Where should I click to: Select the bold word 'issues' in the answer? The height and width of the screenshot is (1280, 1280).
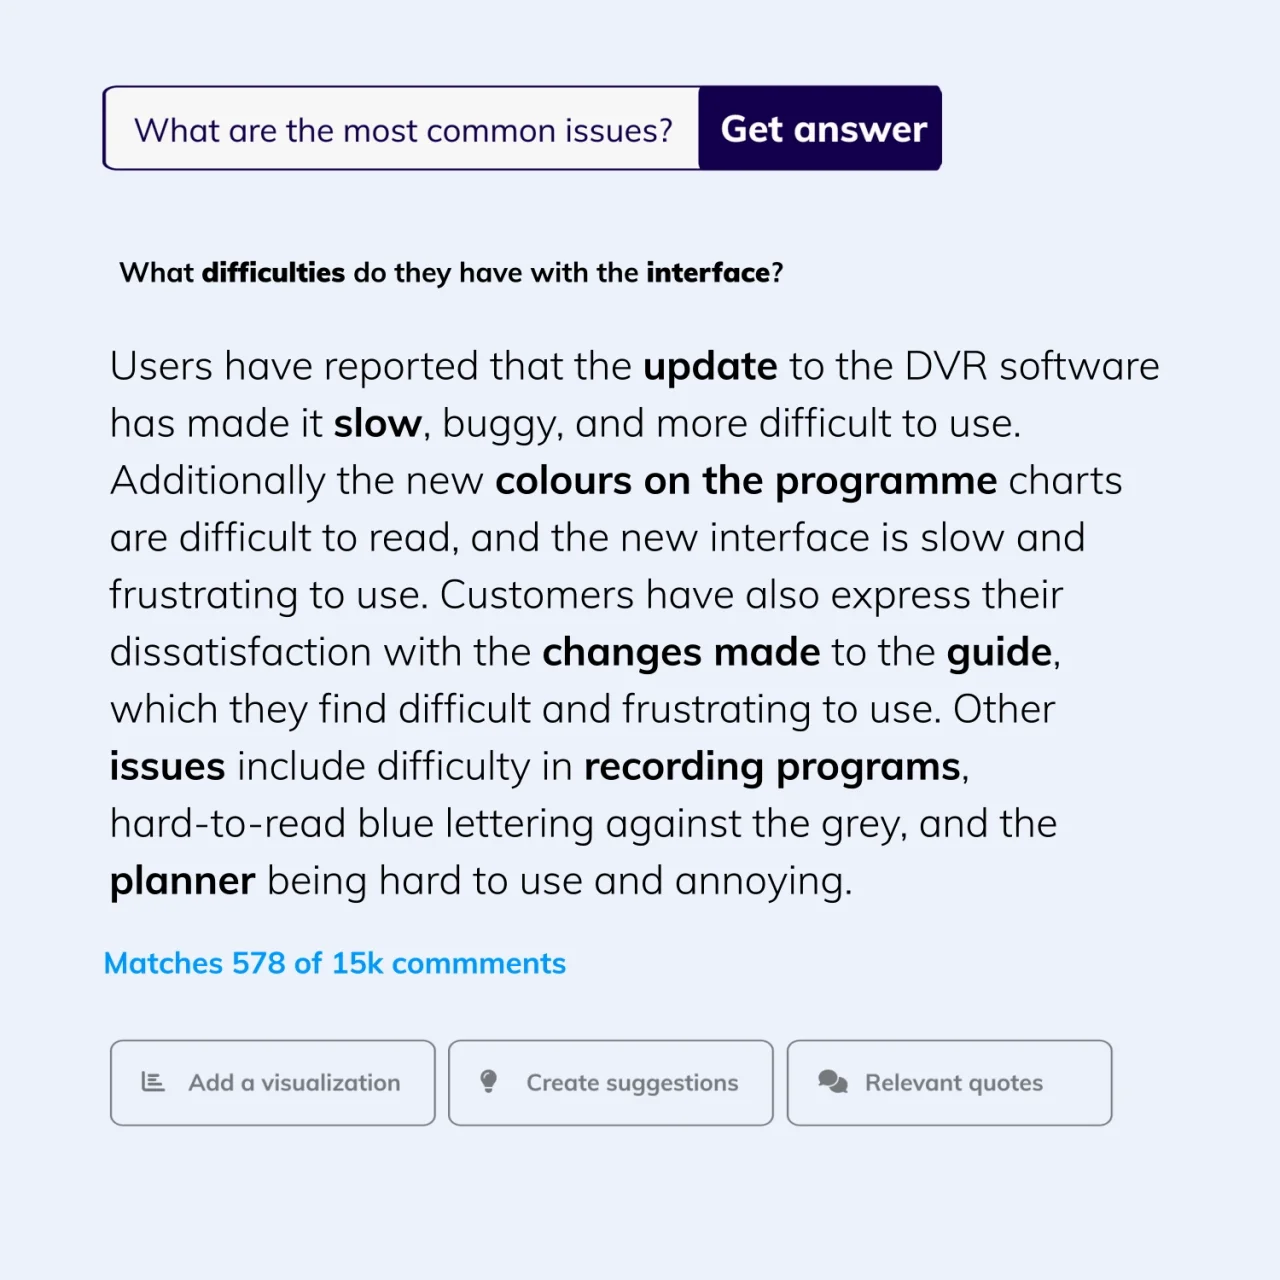click(x=168, y=767)
